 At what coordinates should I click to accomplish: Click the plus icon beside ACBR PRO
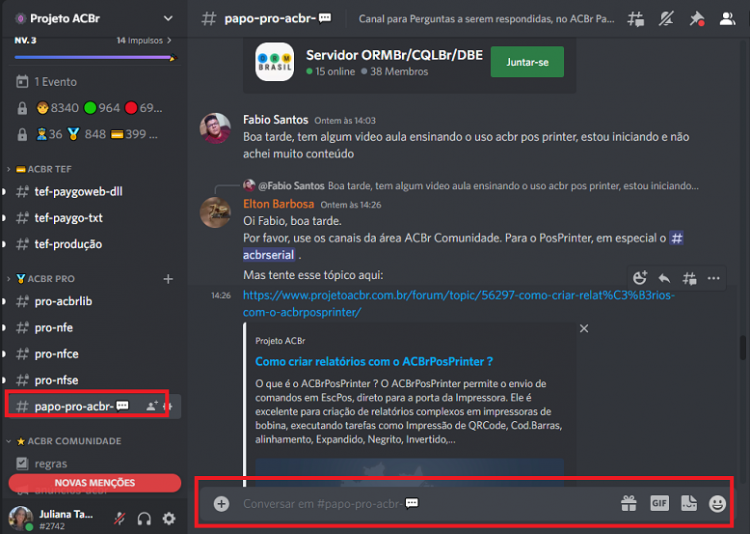tap(168, 279)
